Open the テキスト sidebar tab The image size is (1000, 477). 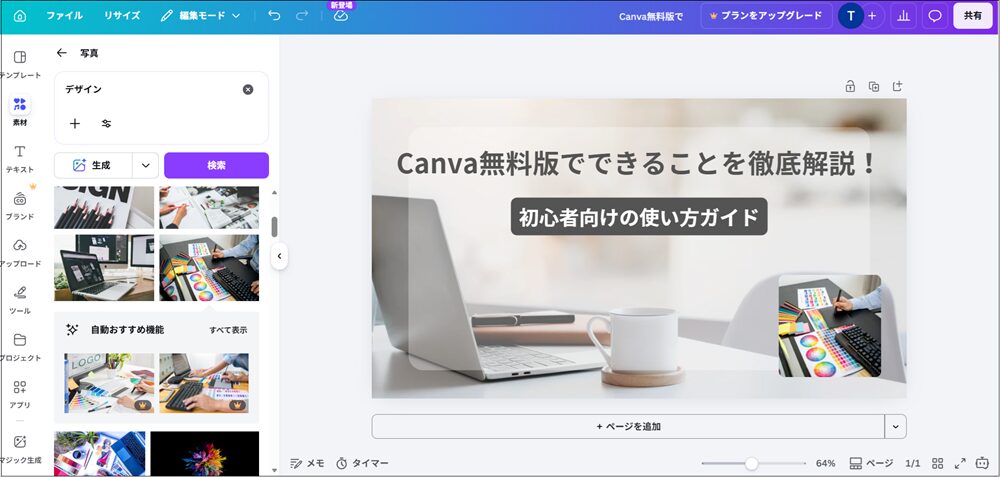point(20,159)
